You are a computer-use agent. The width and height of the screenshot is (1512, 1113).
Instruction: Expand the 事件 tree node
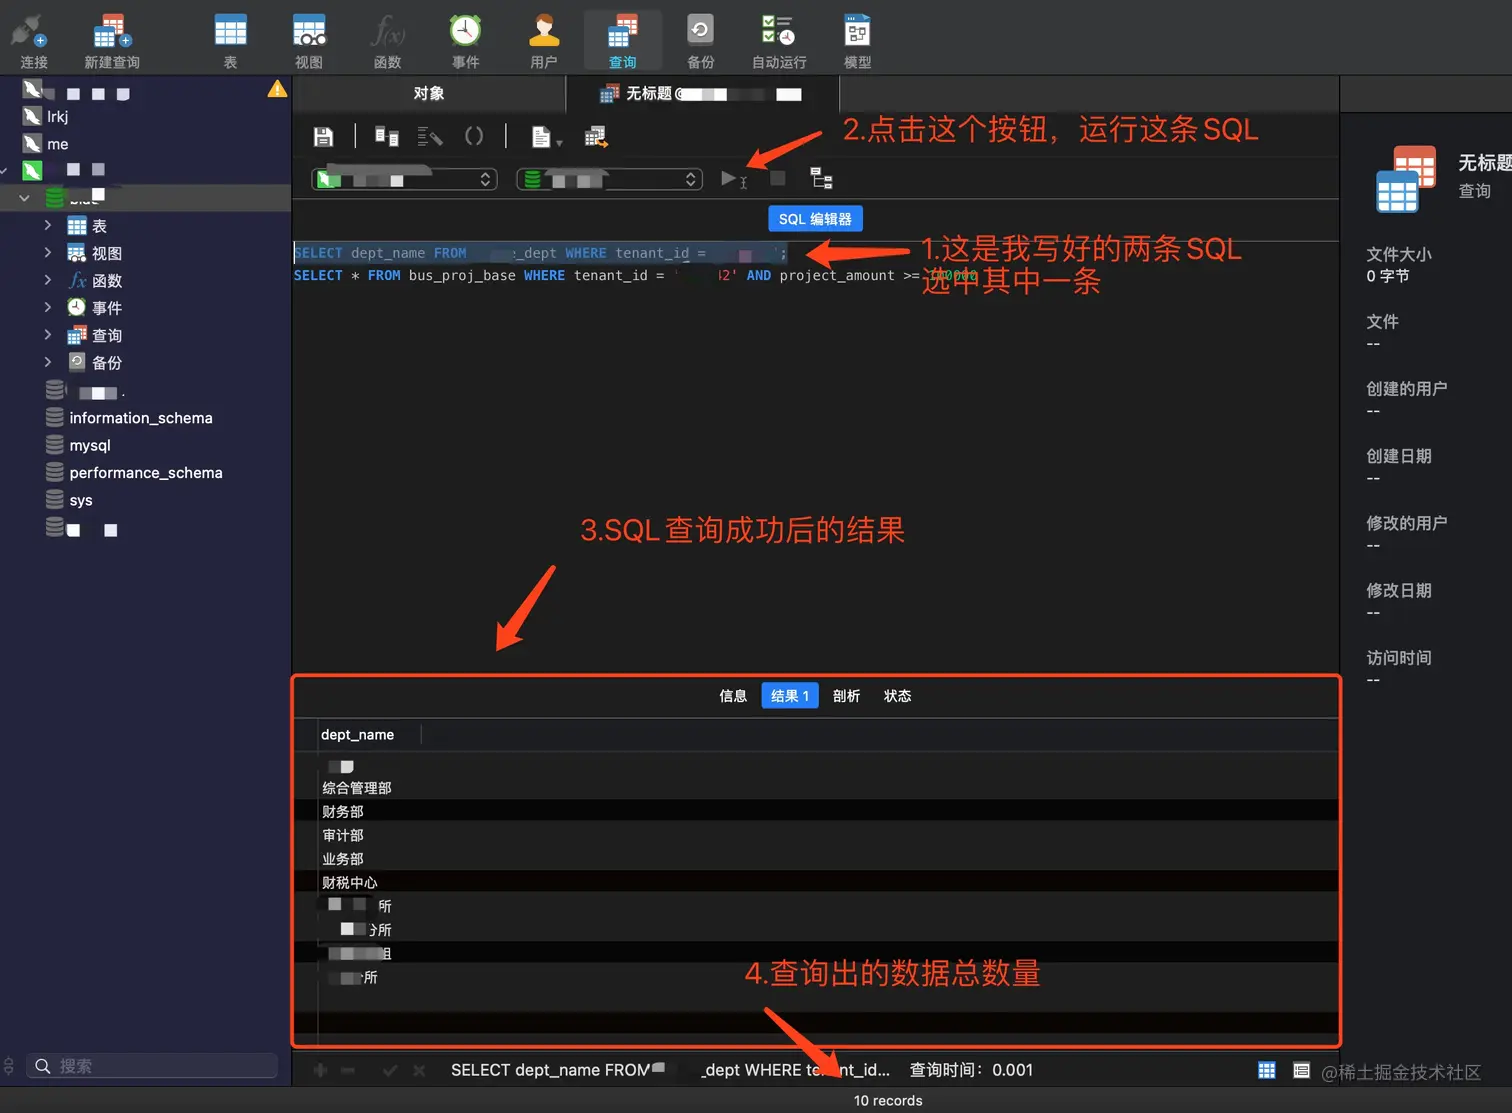click(47, 307)
